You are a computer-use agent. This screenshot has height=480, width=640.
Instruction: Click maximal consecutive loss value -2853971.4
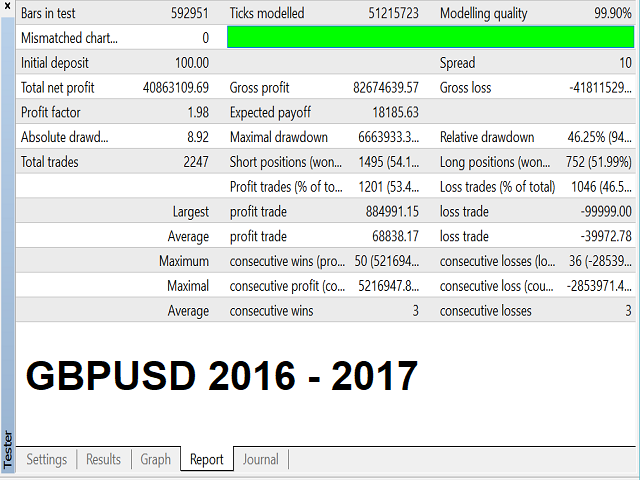pyautogui.click(x=599, y=286)
